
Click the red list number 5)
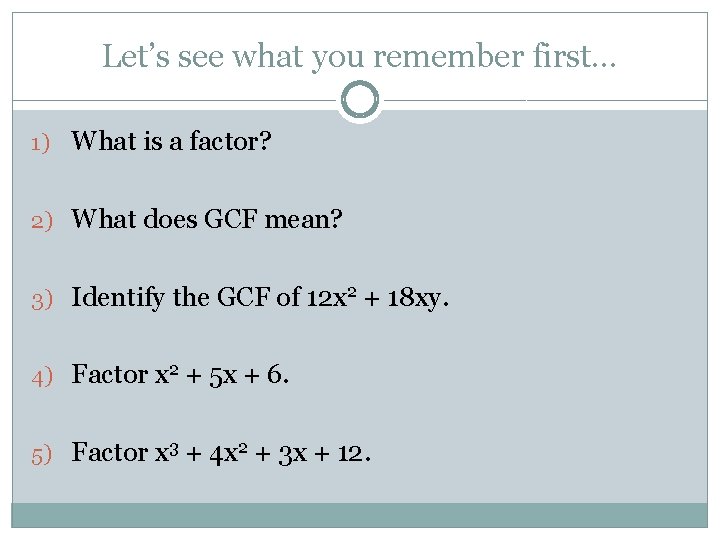coord(41,456)
